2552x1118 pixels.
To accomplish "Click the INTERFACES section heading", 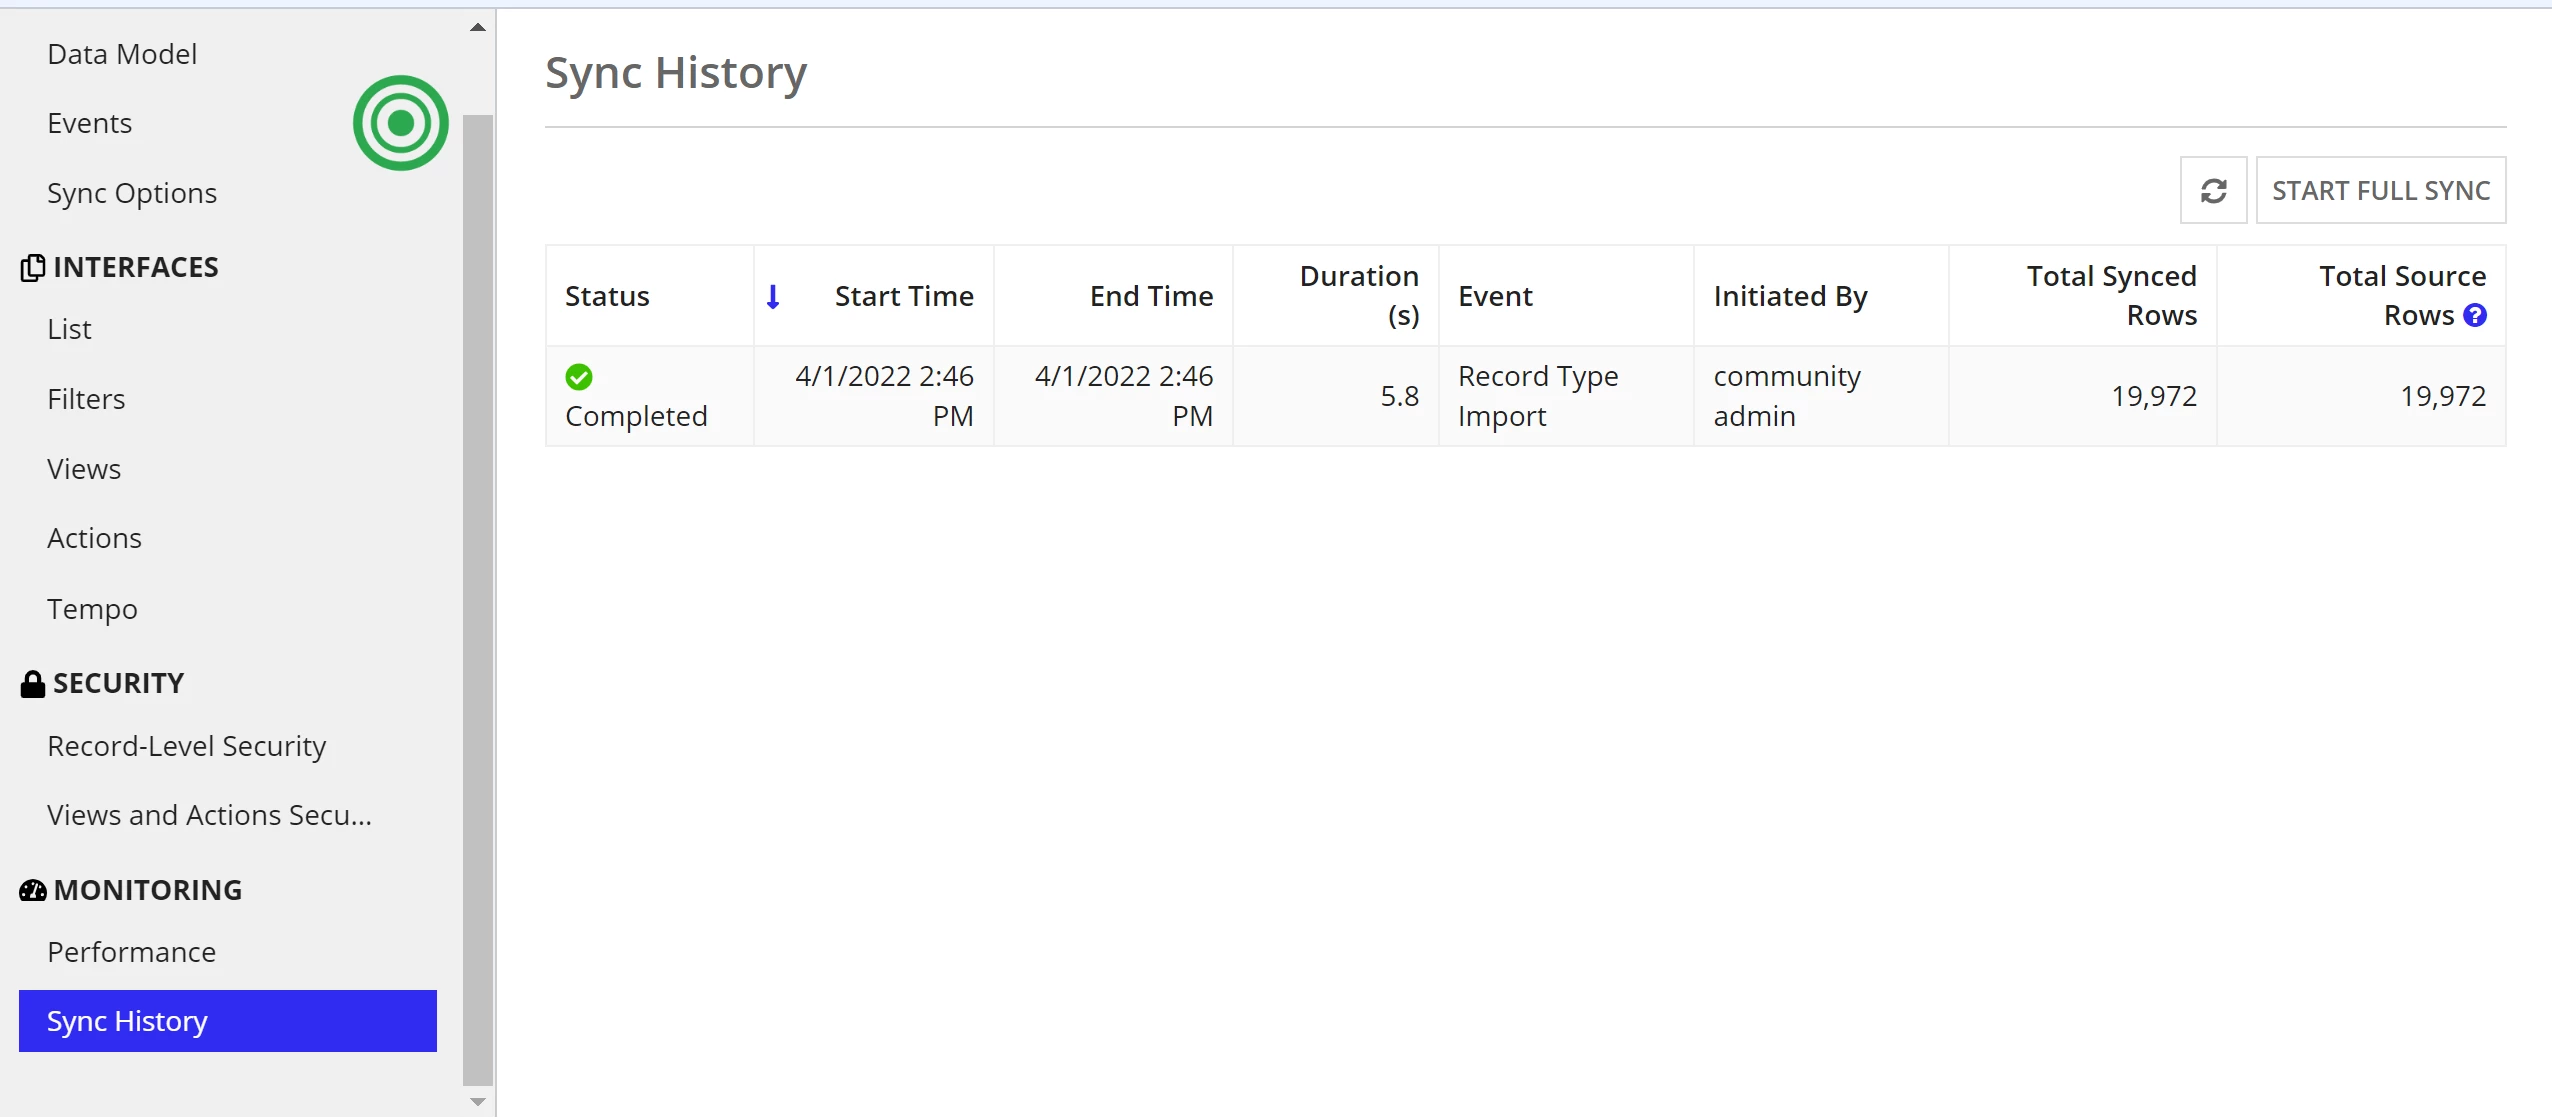I will (136, 268).
